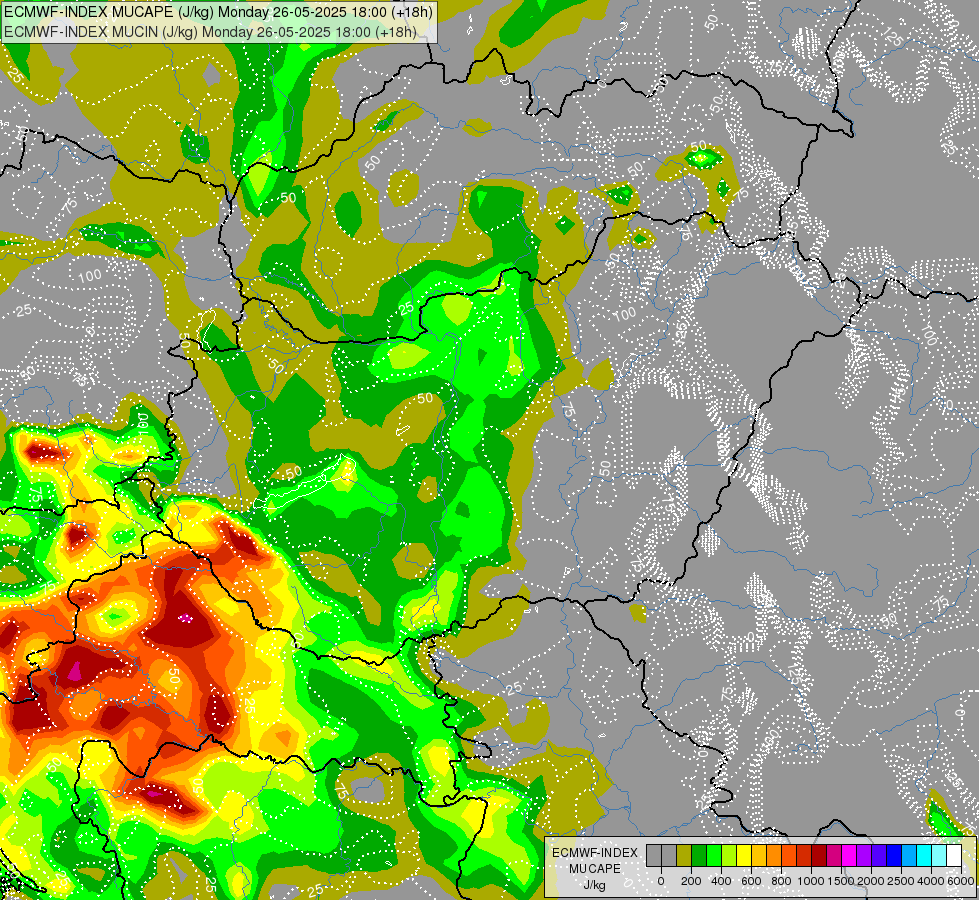
Task: Pick the pure yellow legend swatch
Action: pos(744,855)
